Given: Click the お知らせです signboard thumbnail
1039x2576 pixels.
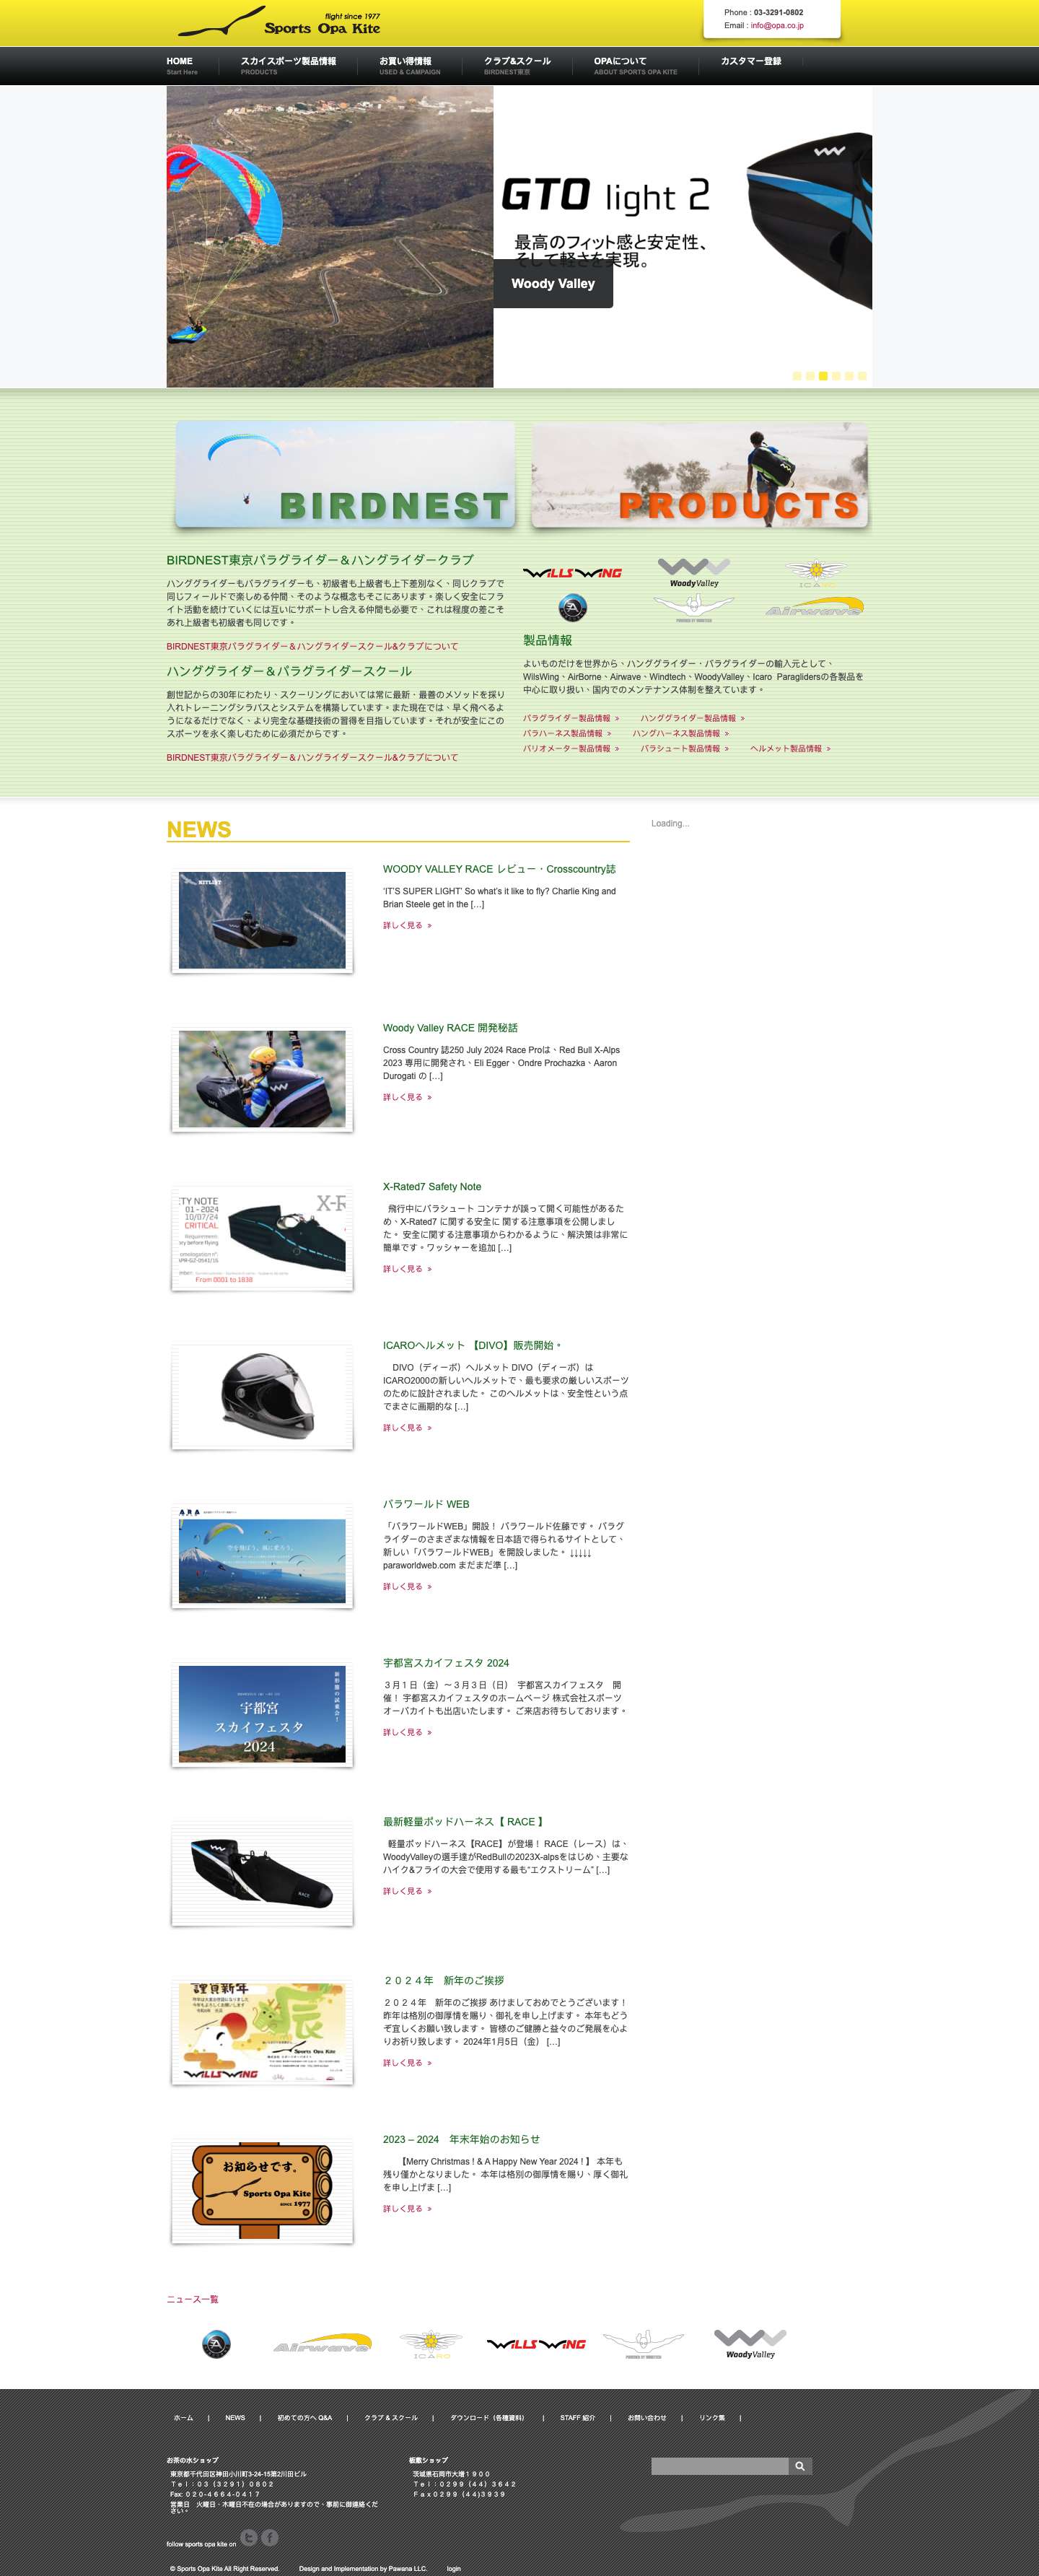Looking at the screenshot, I should (x=262, y=2192).
